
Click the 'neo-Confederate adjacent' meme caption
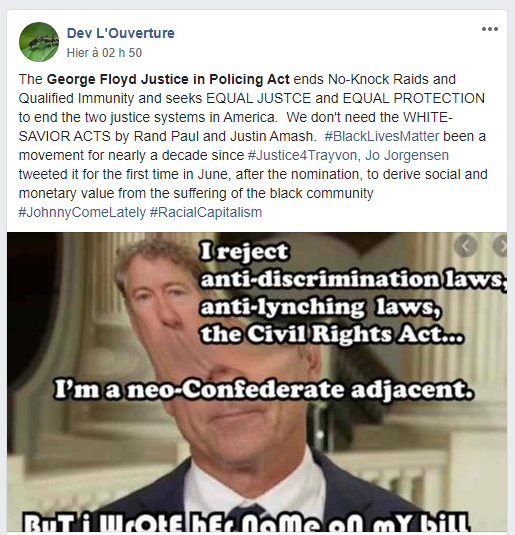[263, 390]
